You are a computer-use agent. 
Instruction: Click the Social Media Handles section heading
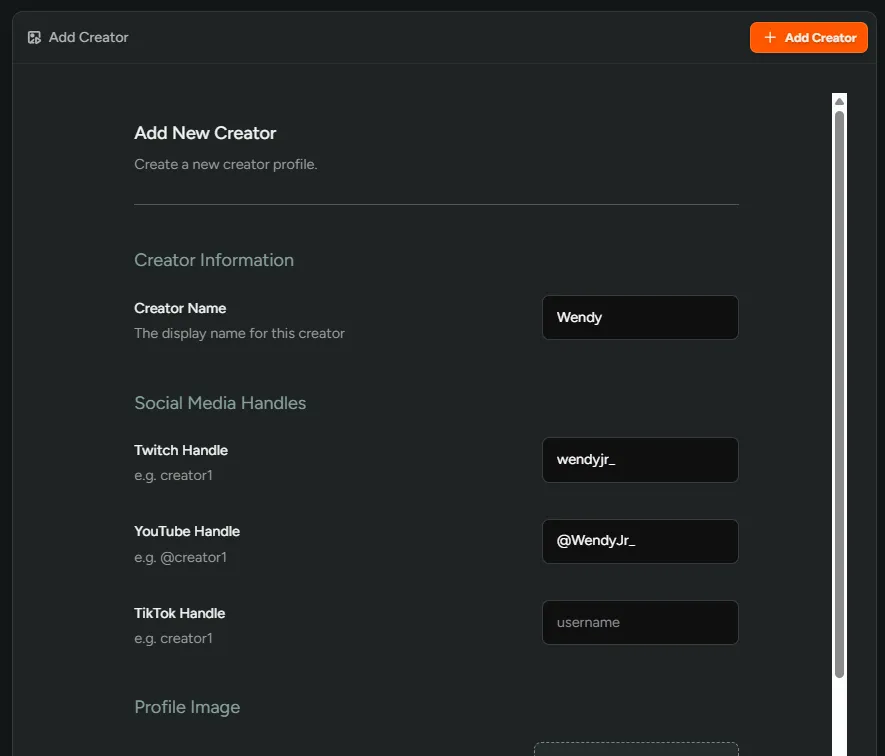pyautogui.click(x=220, y=403)
